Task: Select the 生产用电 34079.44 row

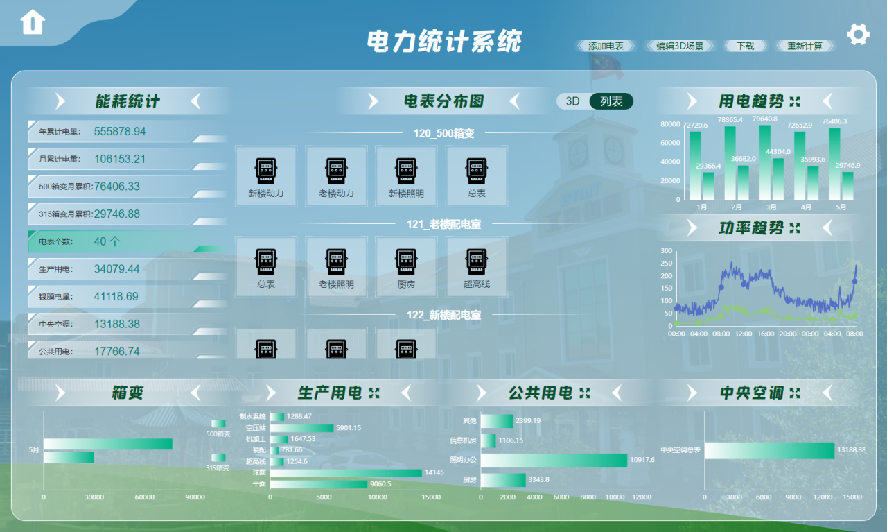Action: pyautogui.click(x=127, y=269)
